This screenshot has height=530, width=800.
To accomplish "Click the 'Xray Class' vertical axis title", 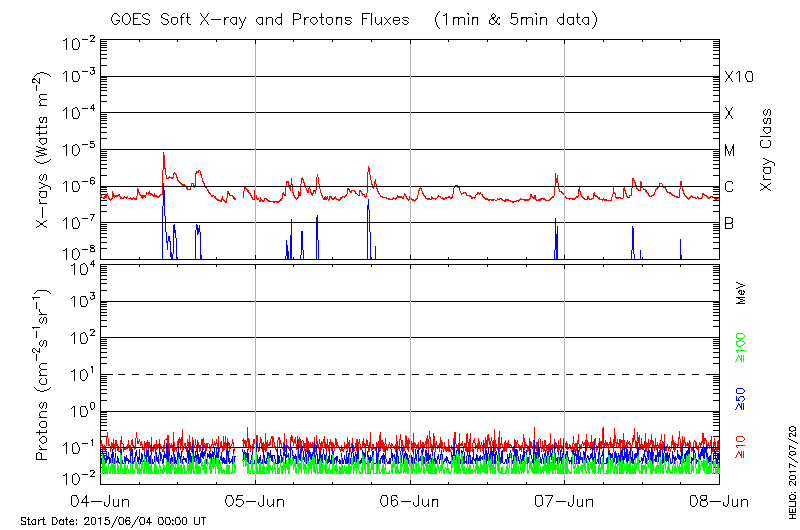I will point(767,150).
